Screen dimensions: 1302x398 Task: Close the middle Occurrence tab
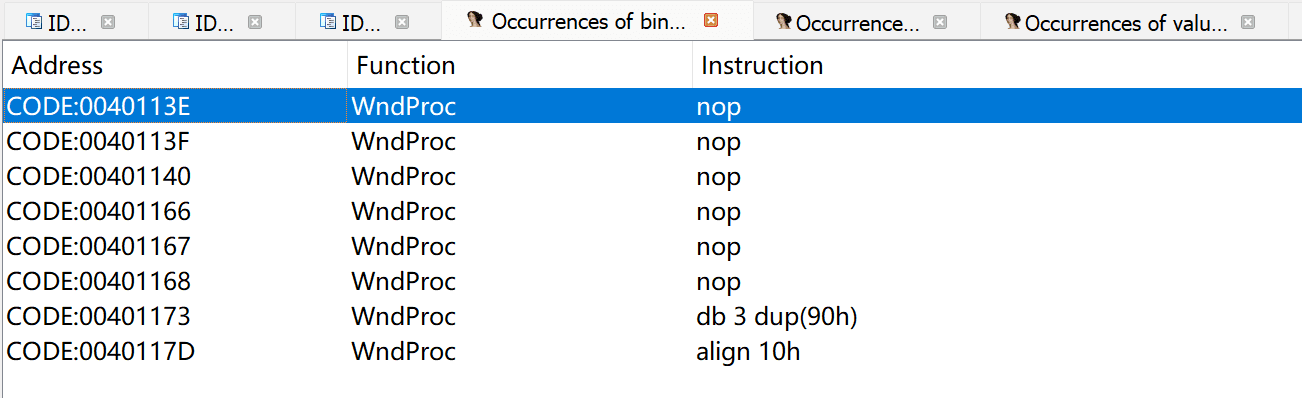[939, 22]
